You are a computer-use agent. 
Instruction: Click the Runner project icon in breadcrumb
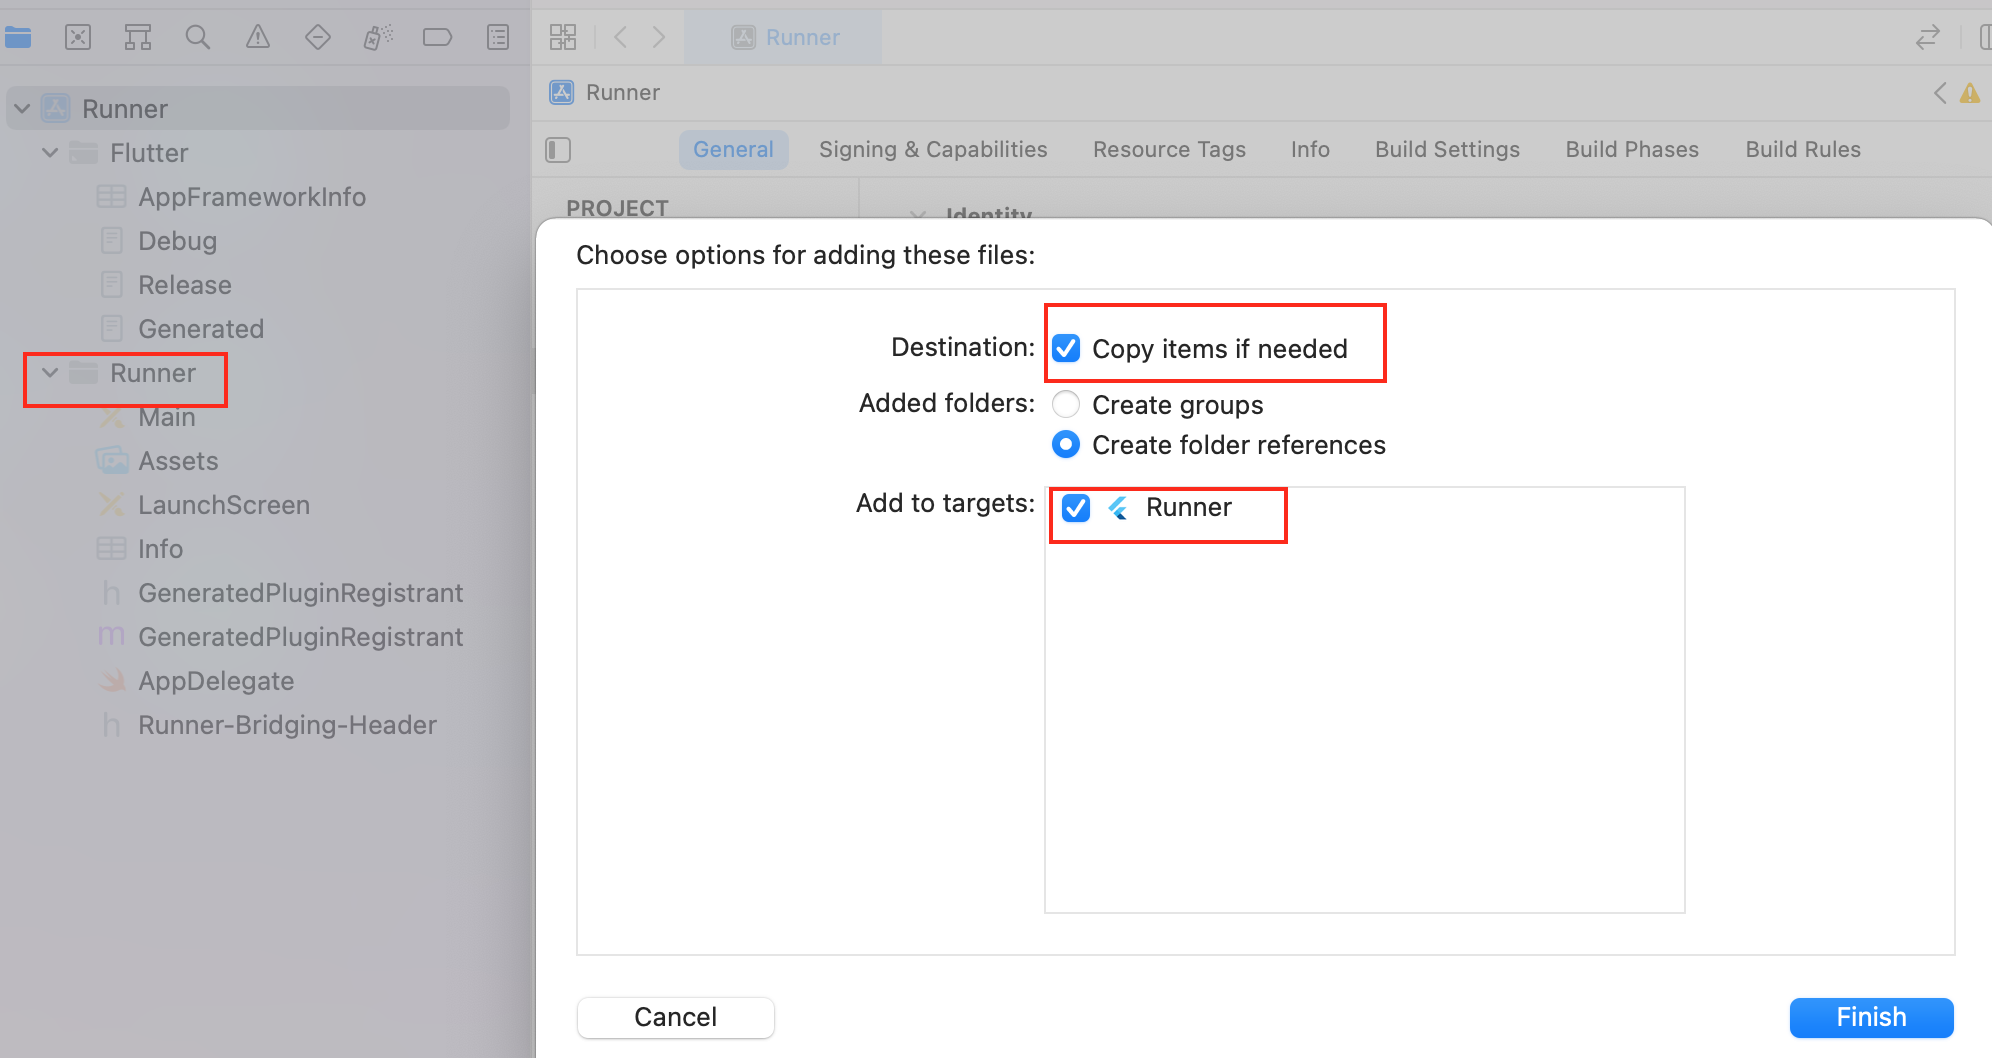coord(562,93)
